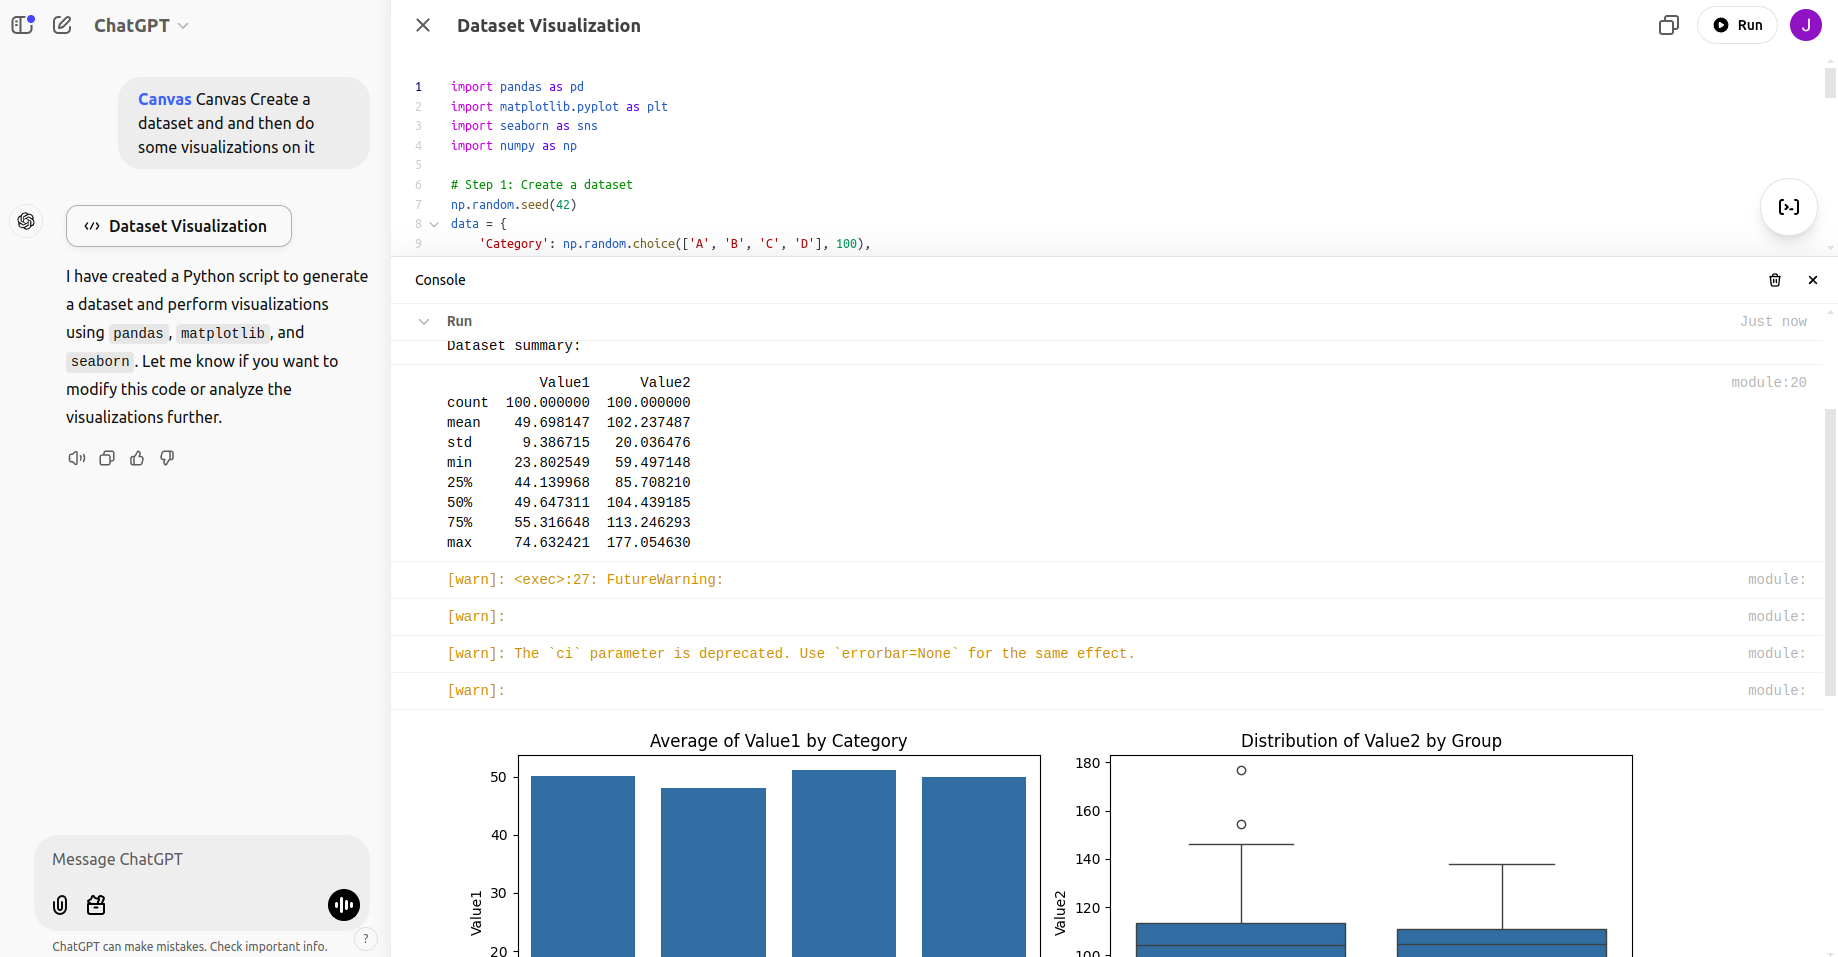Open the user profile avatar J
This screenshot has width=1838, height=957.
coord(1806,25)
